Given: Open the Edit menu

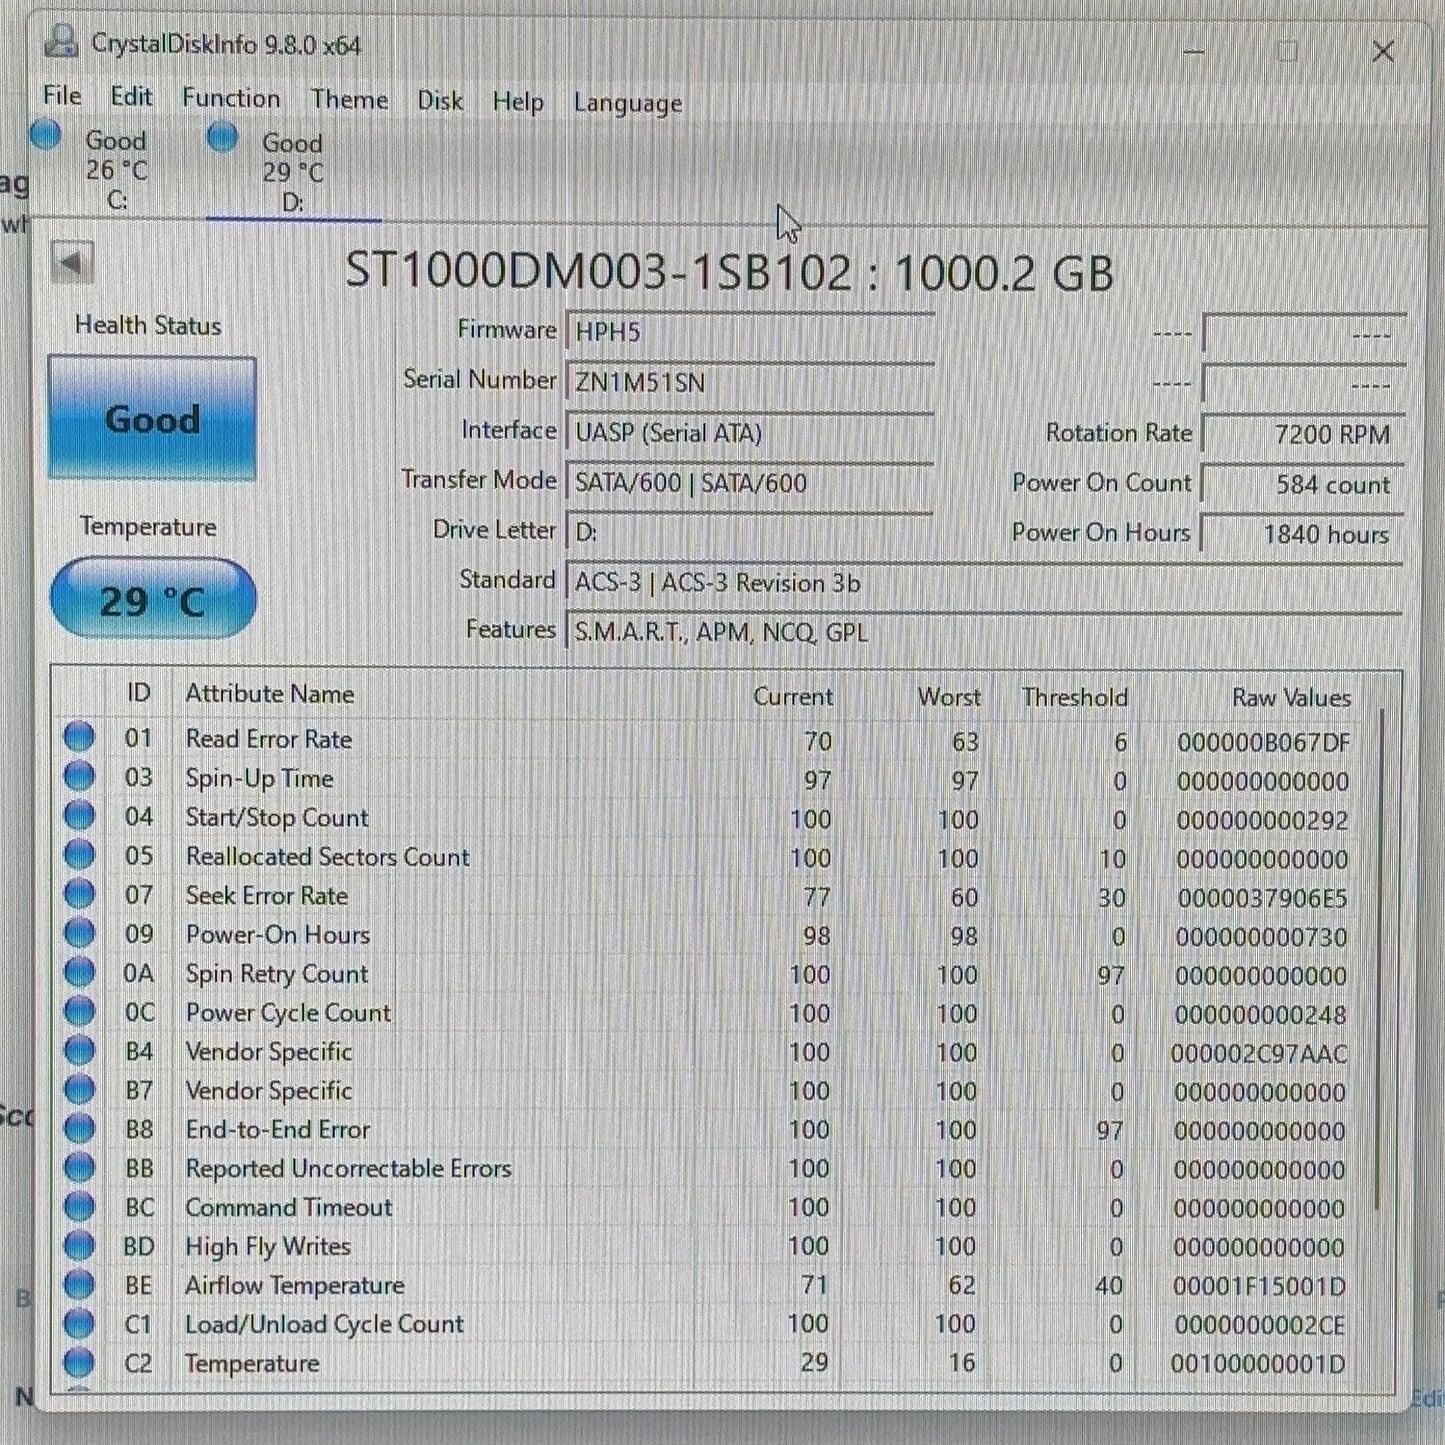Looking at the screenshot, I should (x=131, y=97).
